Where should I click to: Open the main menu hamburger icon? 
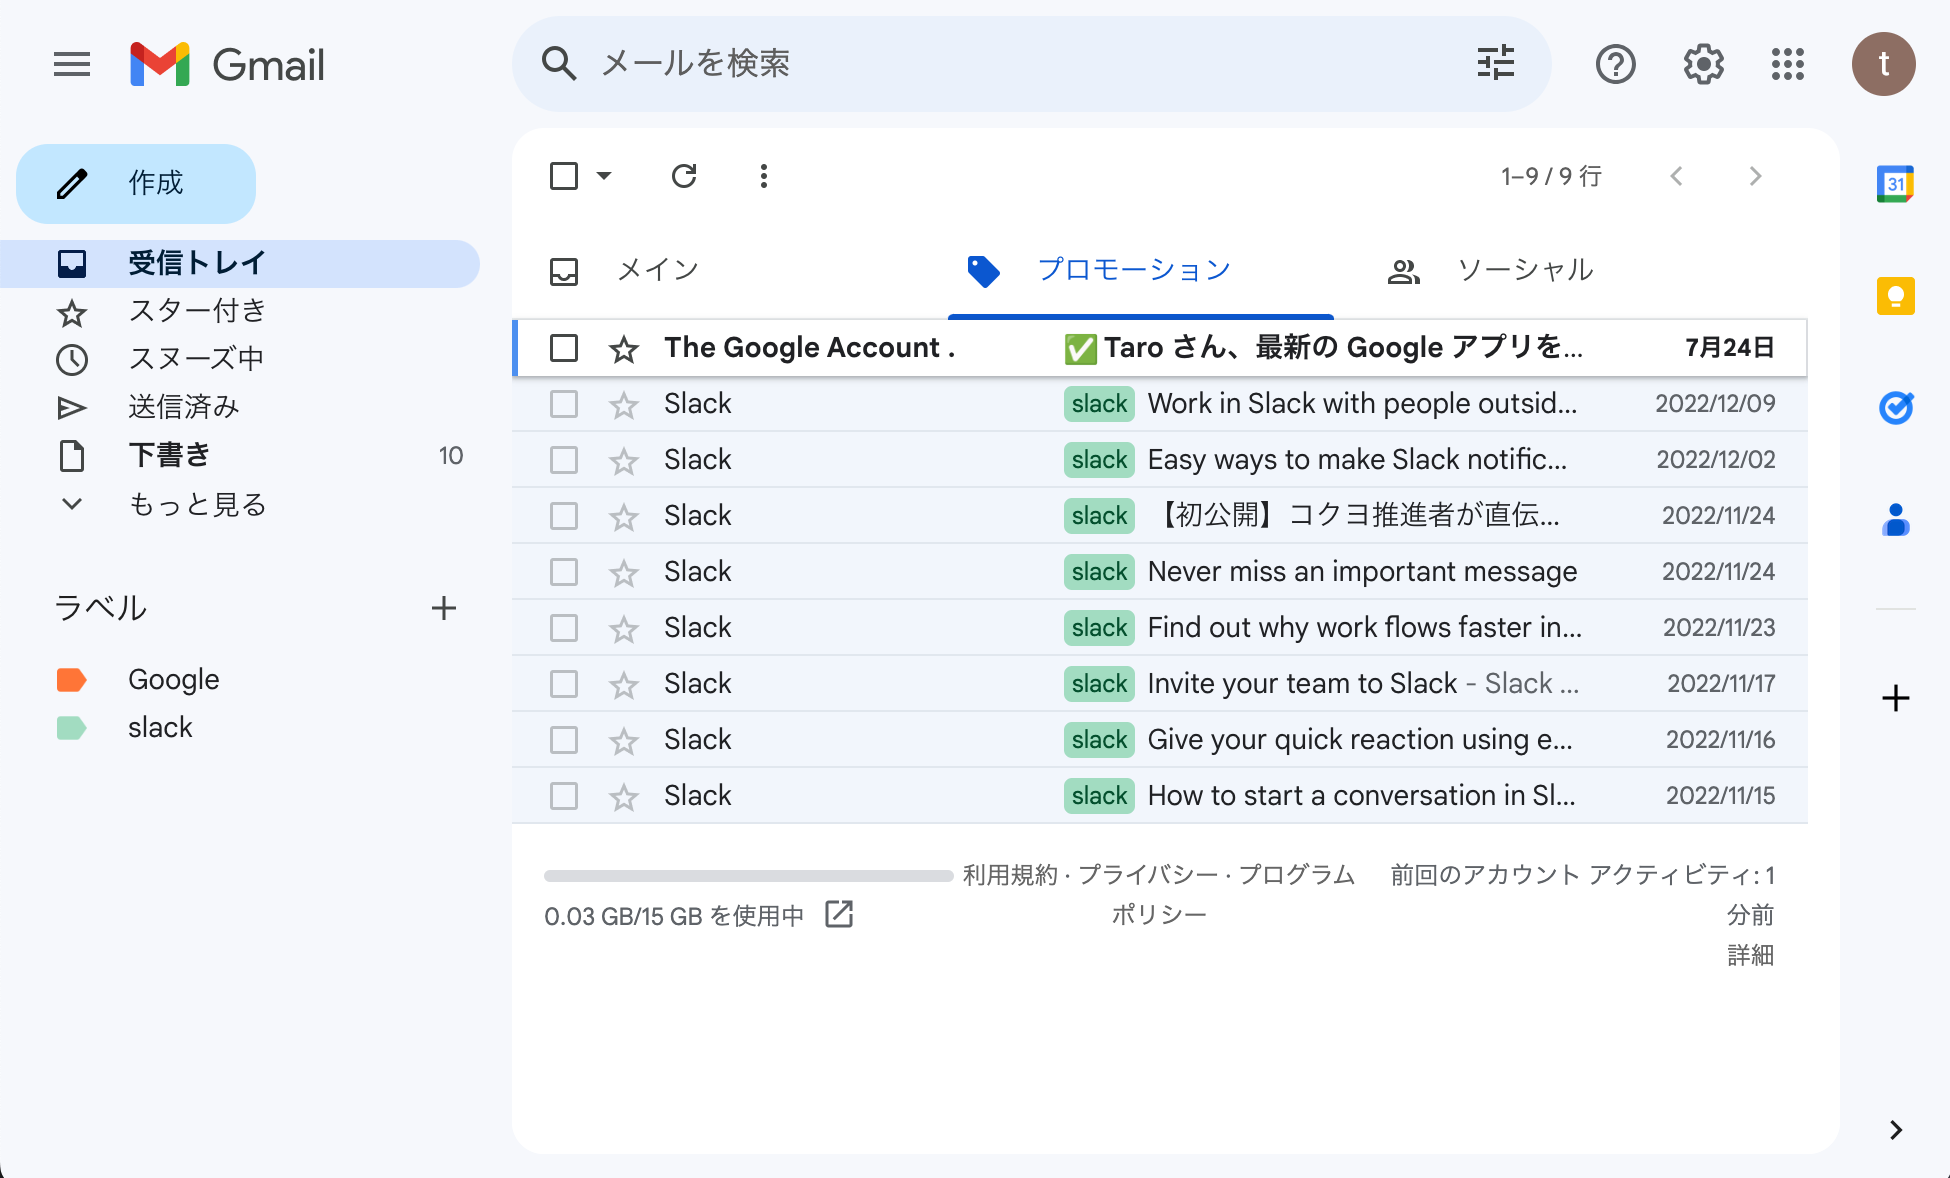72,65
